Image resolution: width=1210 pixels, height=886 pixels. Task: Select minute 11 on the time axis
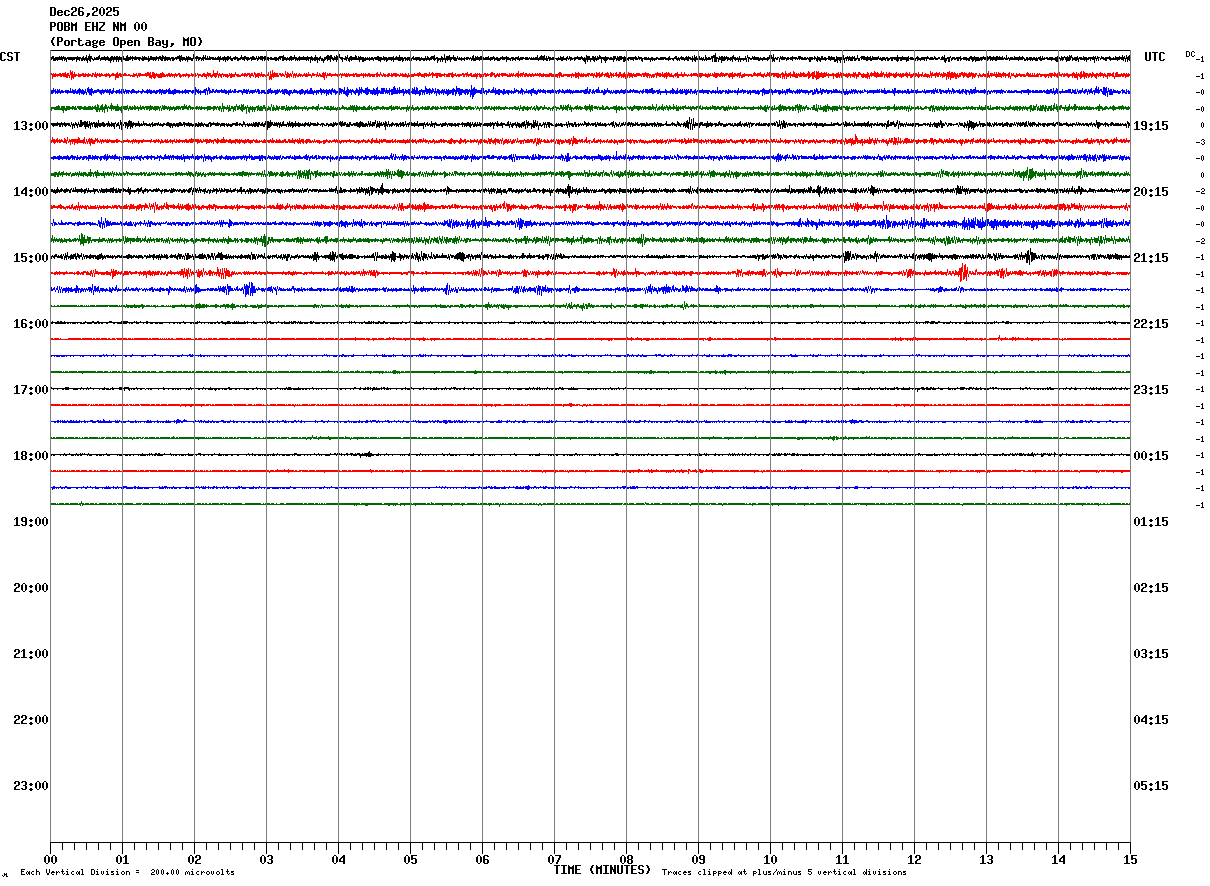(842, 860)
